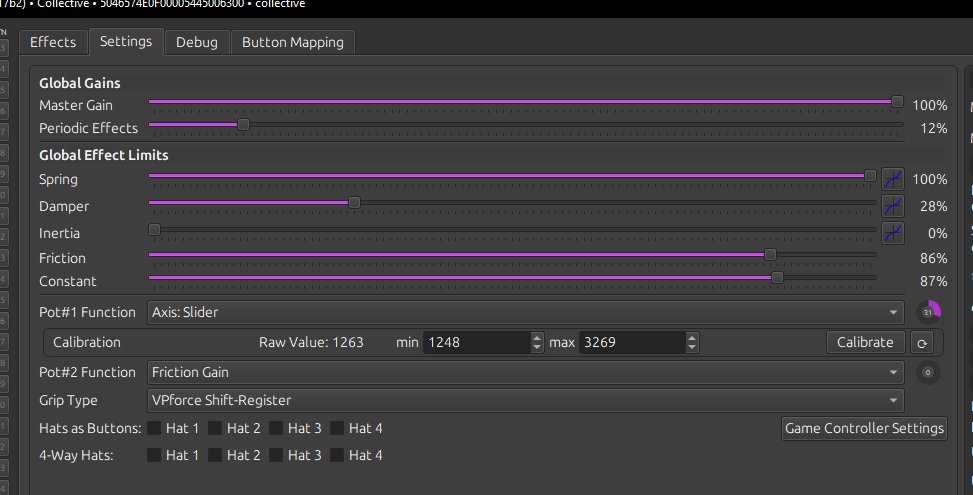This screenshot has height=495, width=973.
Task: Click the Calibrate button
Action: pos(865,342)
